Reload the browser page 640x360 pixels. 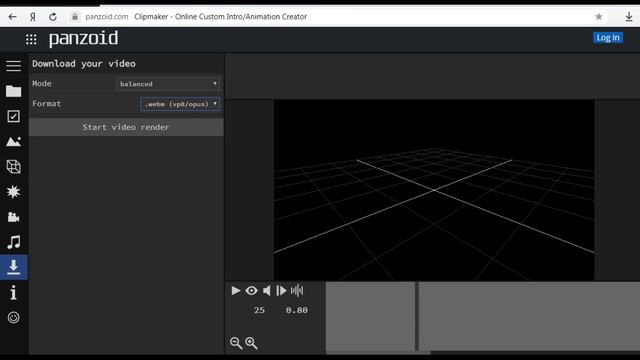(x=53, y=17)
